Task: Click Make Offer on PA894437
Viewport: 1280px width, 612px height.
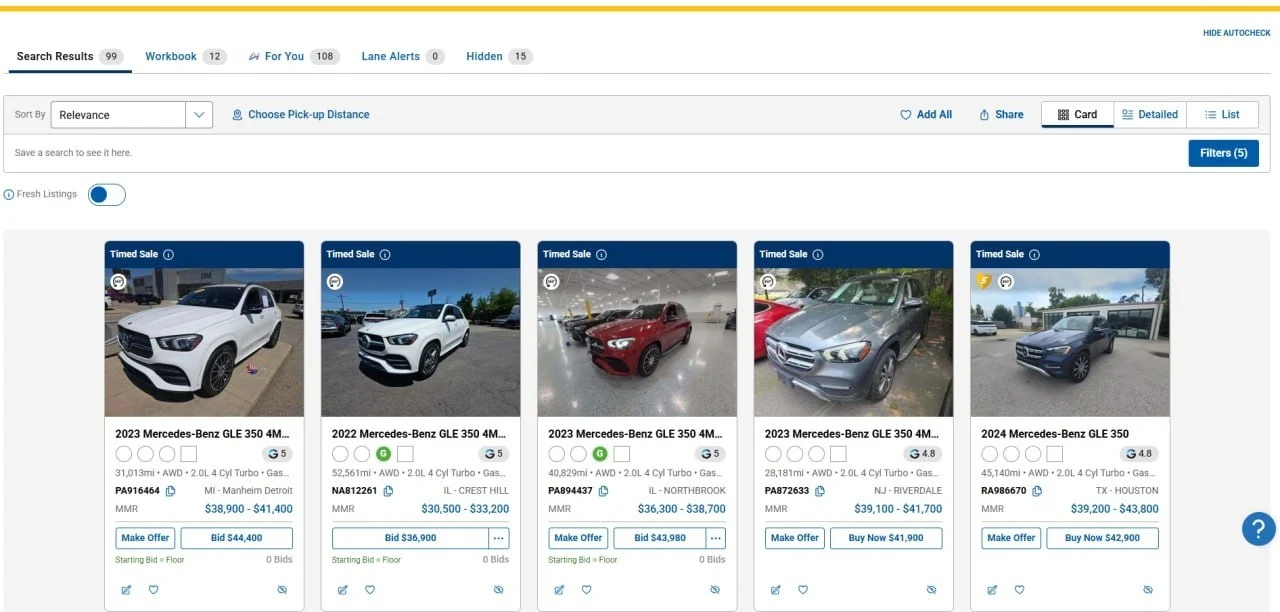Action: (x=579, y=538)
